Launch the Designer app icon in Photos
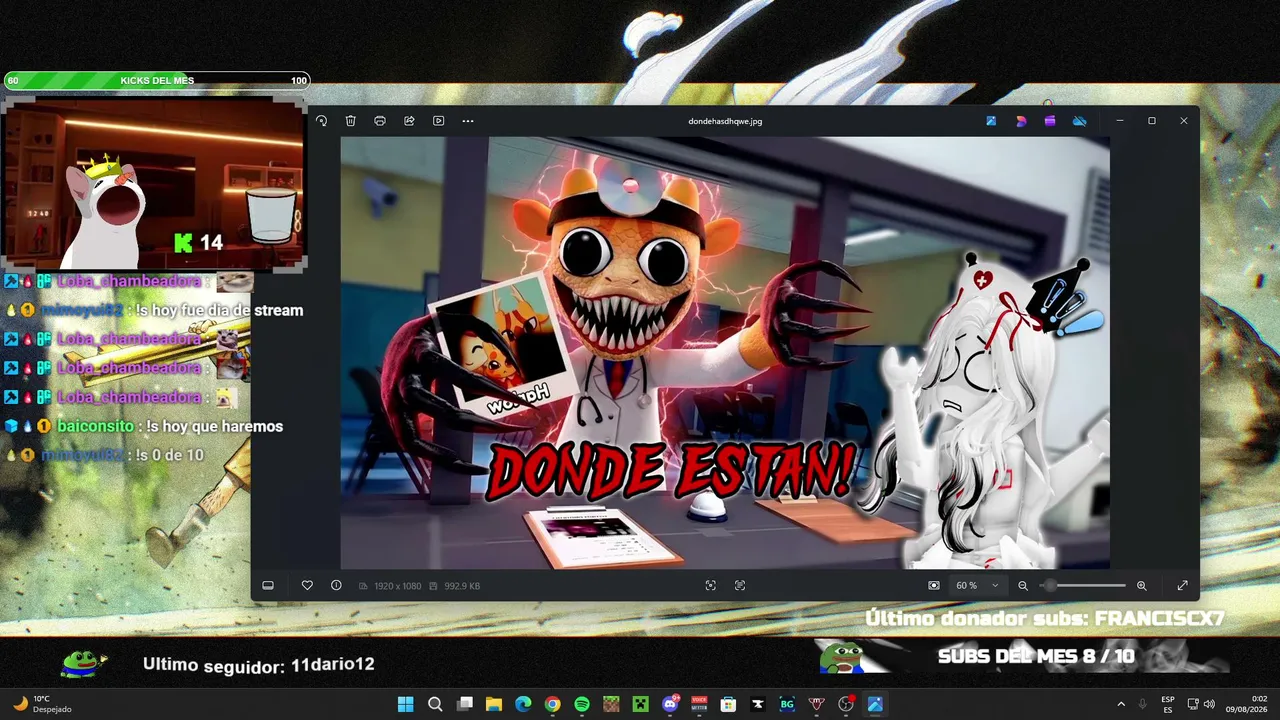This screenshot has width=1280, height=720. tap(1021, 121)
